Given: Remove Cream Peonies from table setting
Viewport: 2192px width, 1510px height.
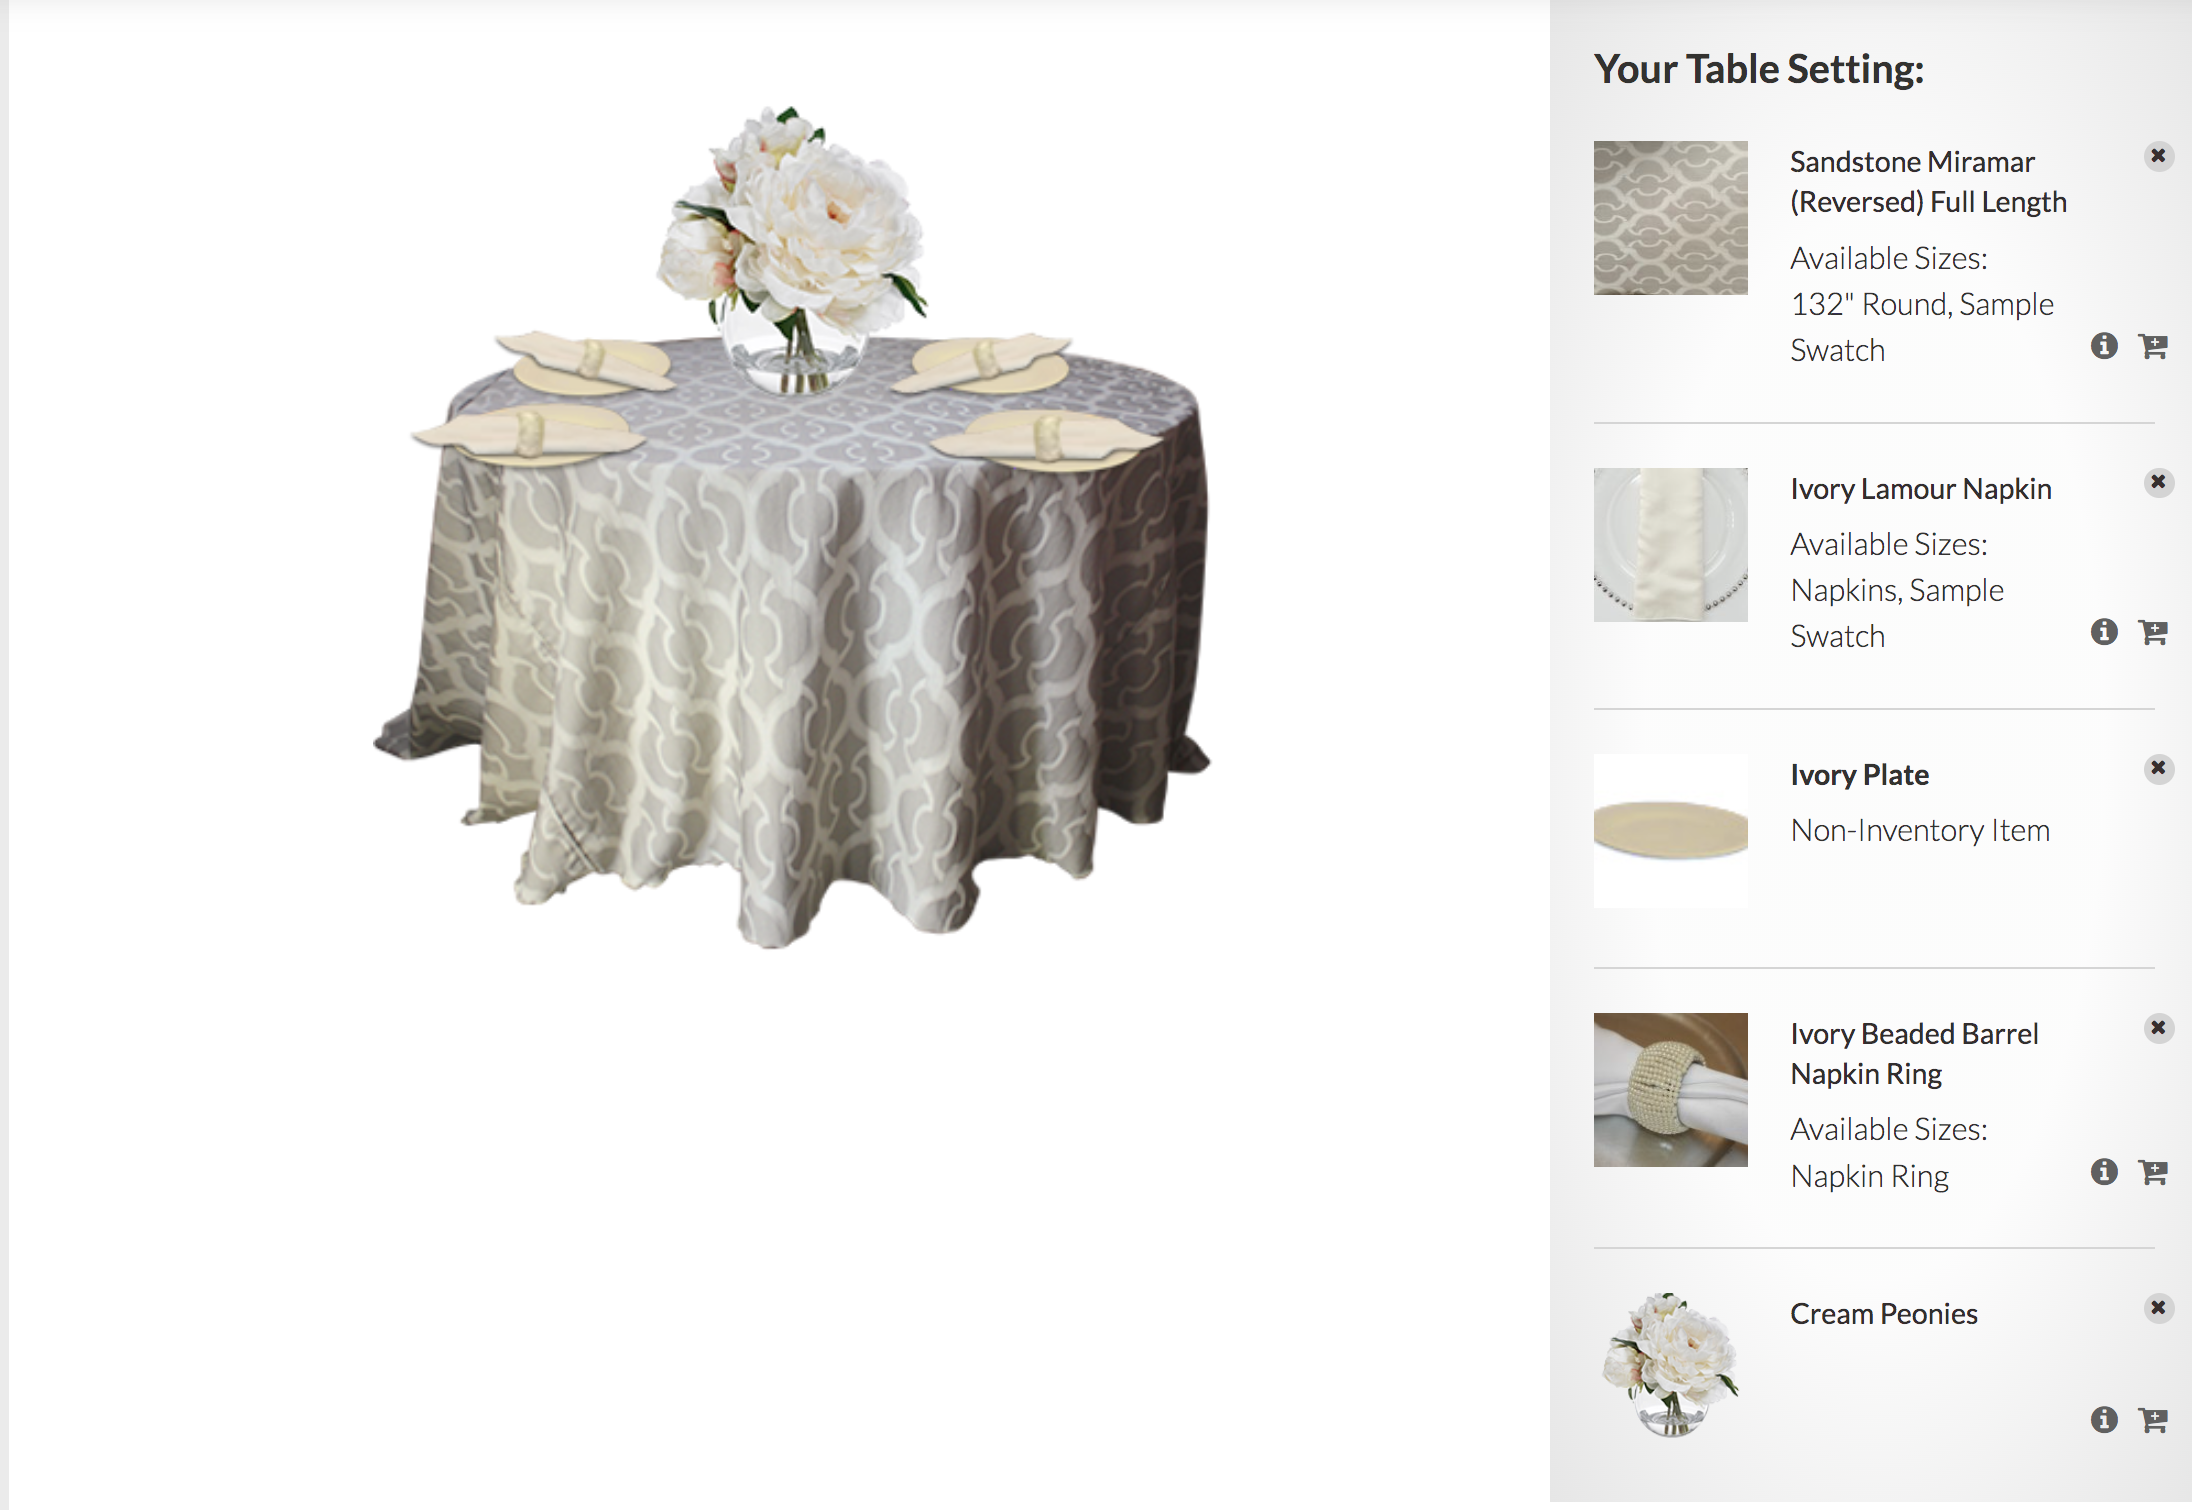Looking at the screenshot, I should 2158,1308.
